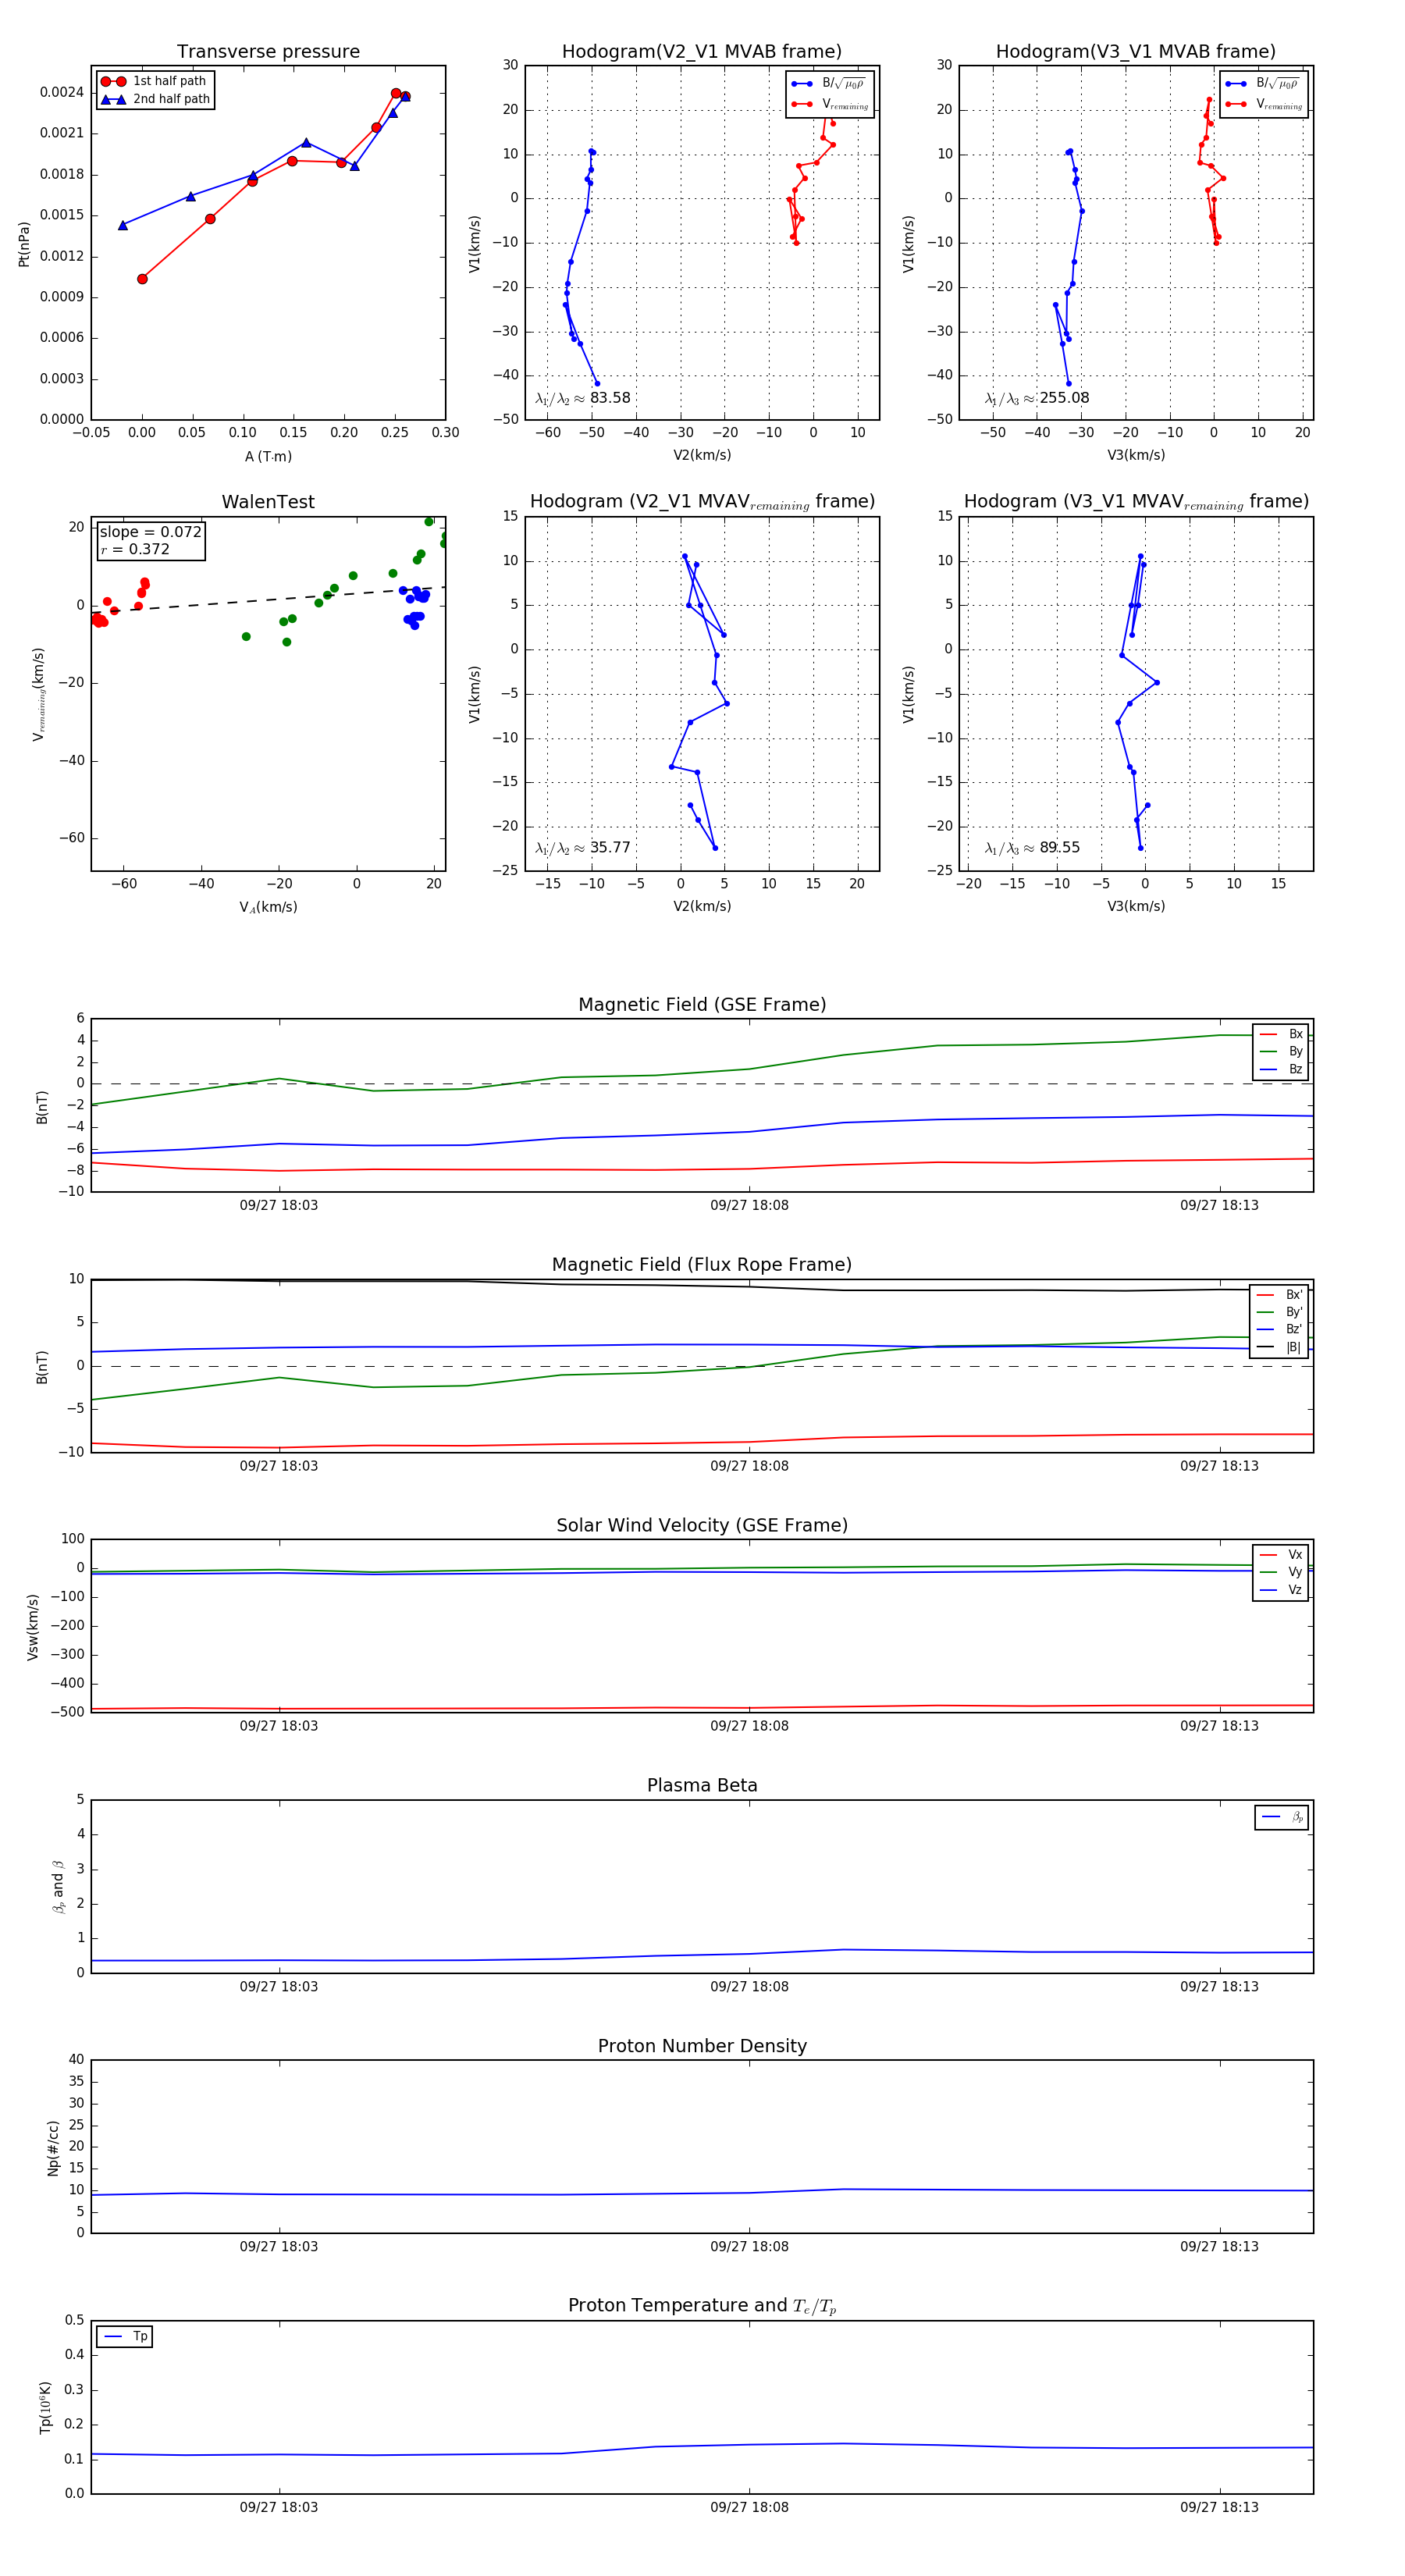Select the Bx legend entry in GSE plot
The width and height of the screenshot is (1405, 2576).
pos(1281,1034)
